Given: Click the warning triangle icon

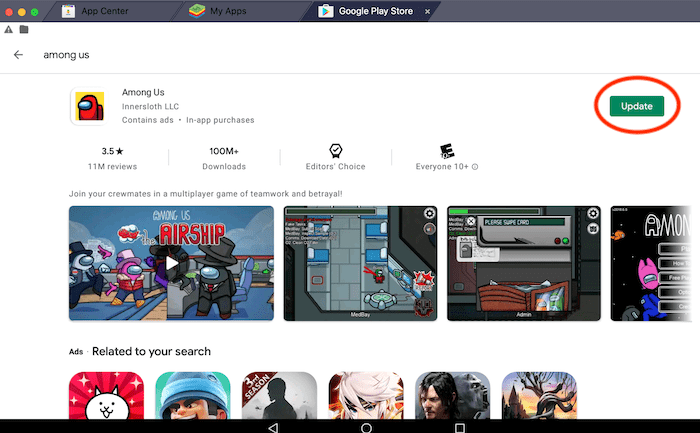Looking at the screenshot, I should pos(8,29).
